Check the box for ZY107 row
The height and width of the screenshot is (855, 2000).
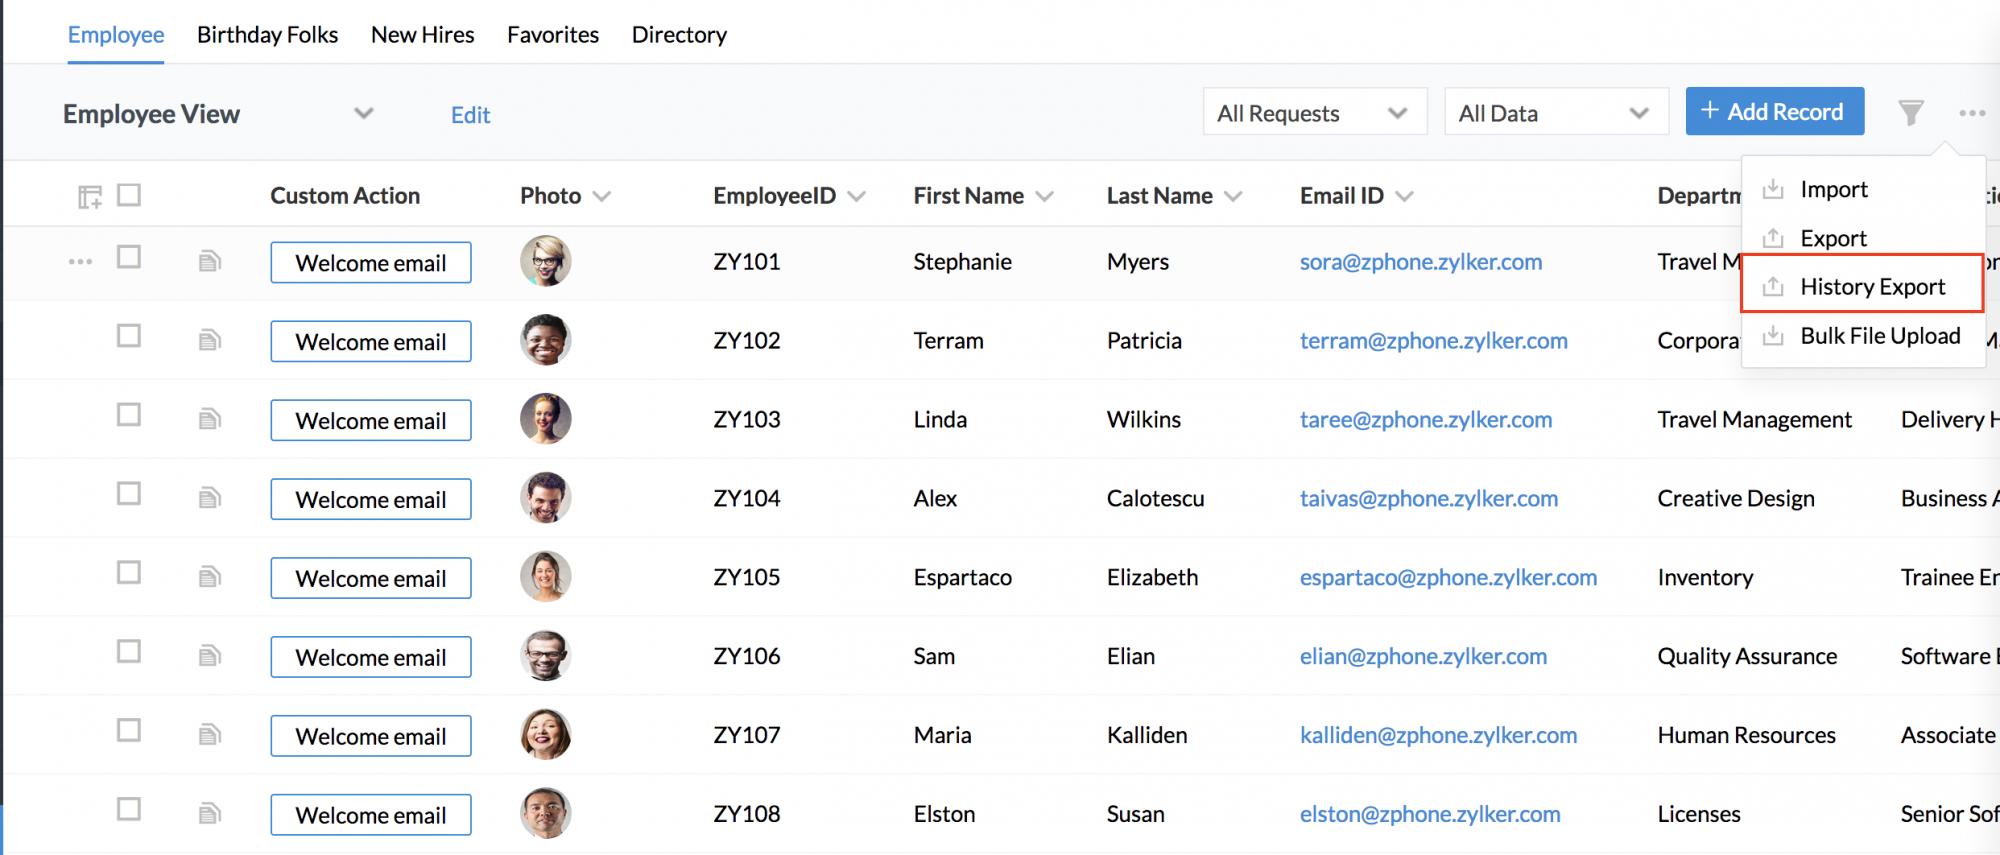(x=129, y=730)
